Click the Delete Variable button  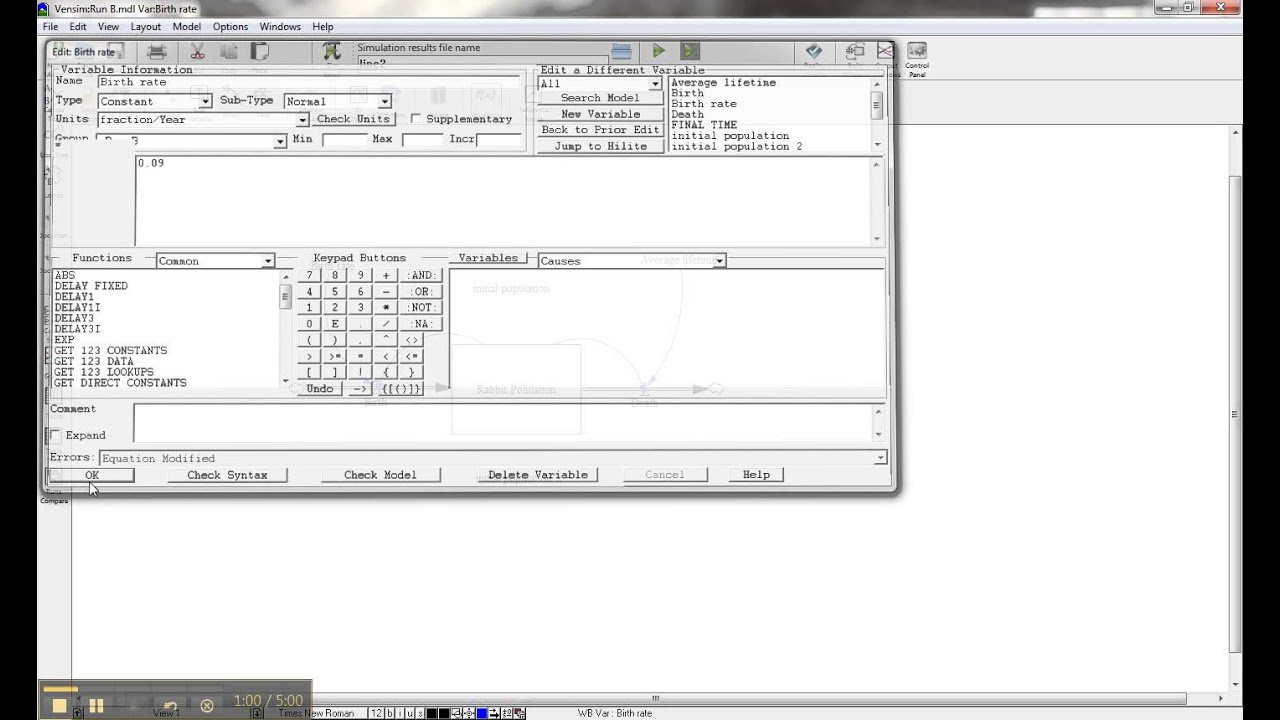tap(538, 475)
